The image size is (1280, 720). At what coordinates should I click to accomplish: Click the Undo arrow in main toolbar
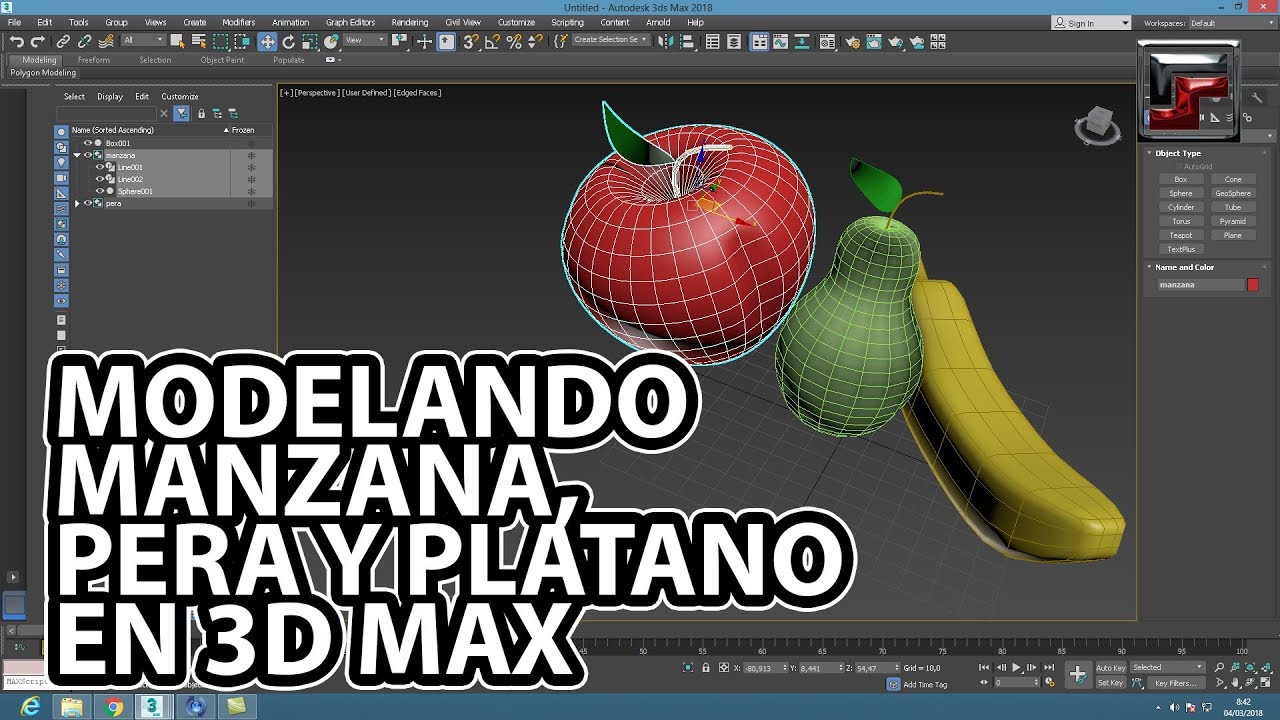pyautogui.click(x=17, y=41)
